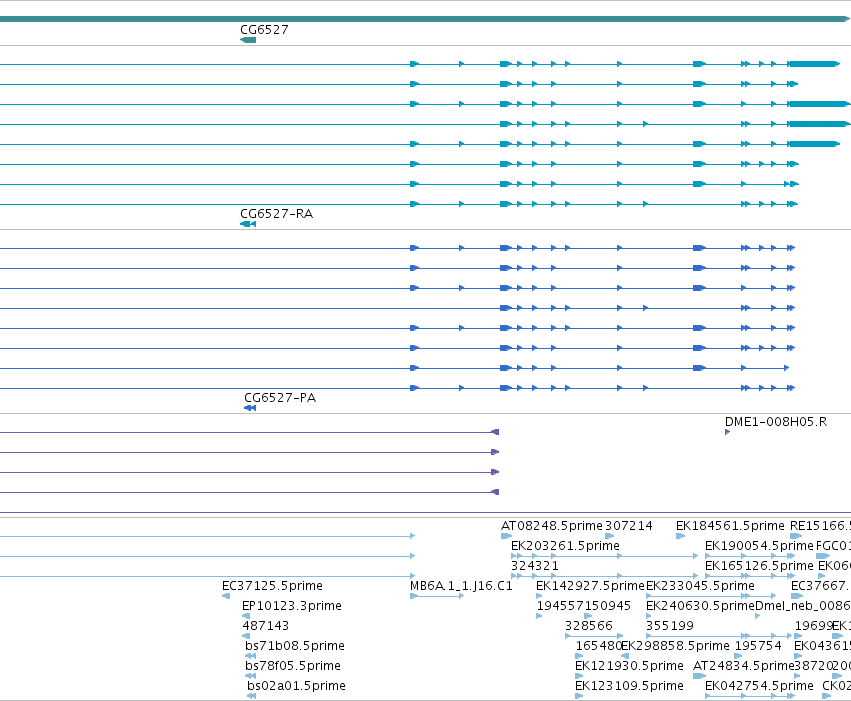Click the EK165126.5prime label
The image size is (851, 701).
[759, 565]
